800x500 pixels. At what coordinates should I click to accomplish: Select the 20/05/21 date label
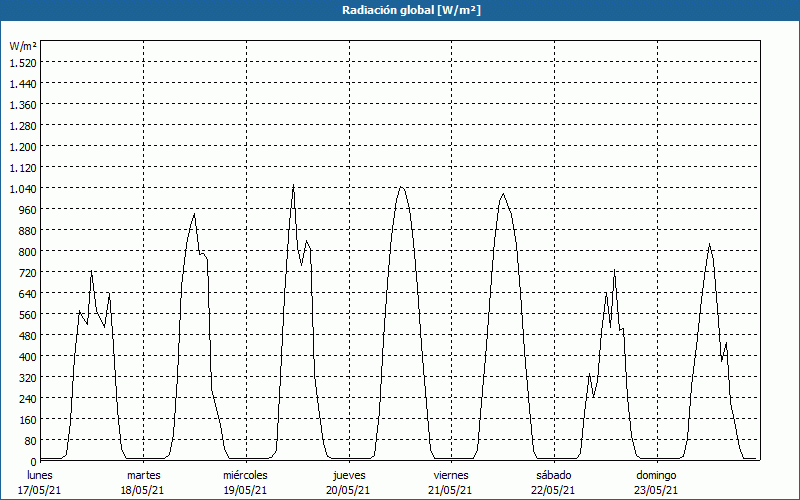(x=348, y=490)
